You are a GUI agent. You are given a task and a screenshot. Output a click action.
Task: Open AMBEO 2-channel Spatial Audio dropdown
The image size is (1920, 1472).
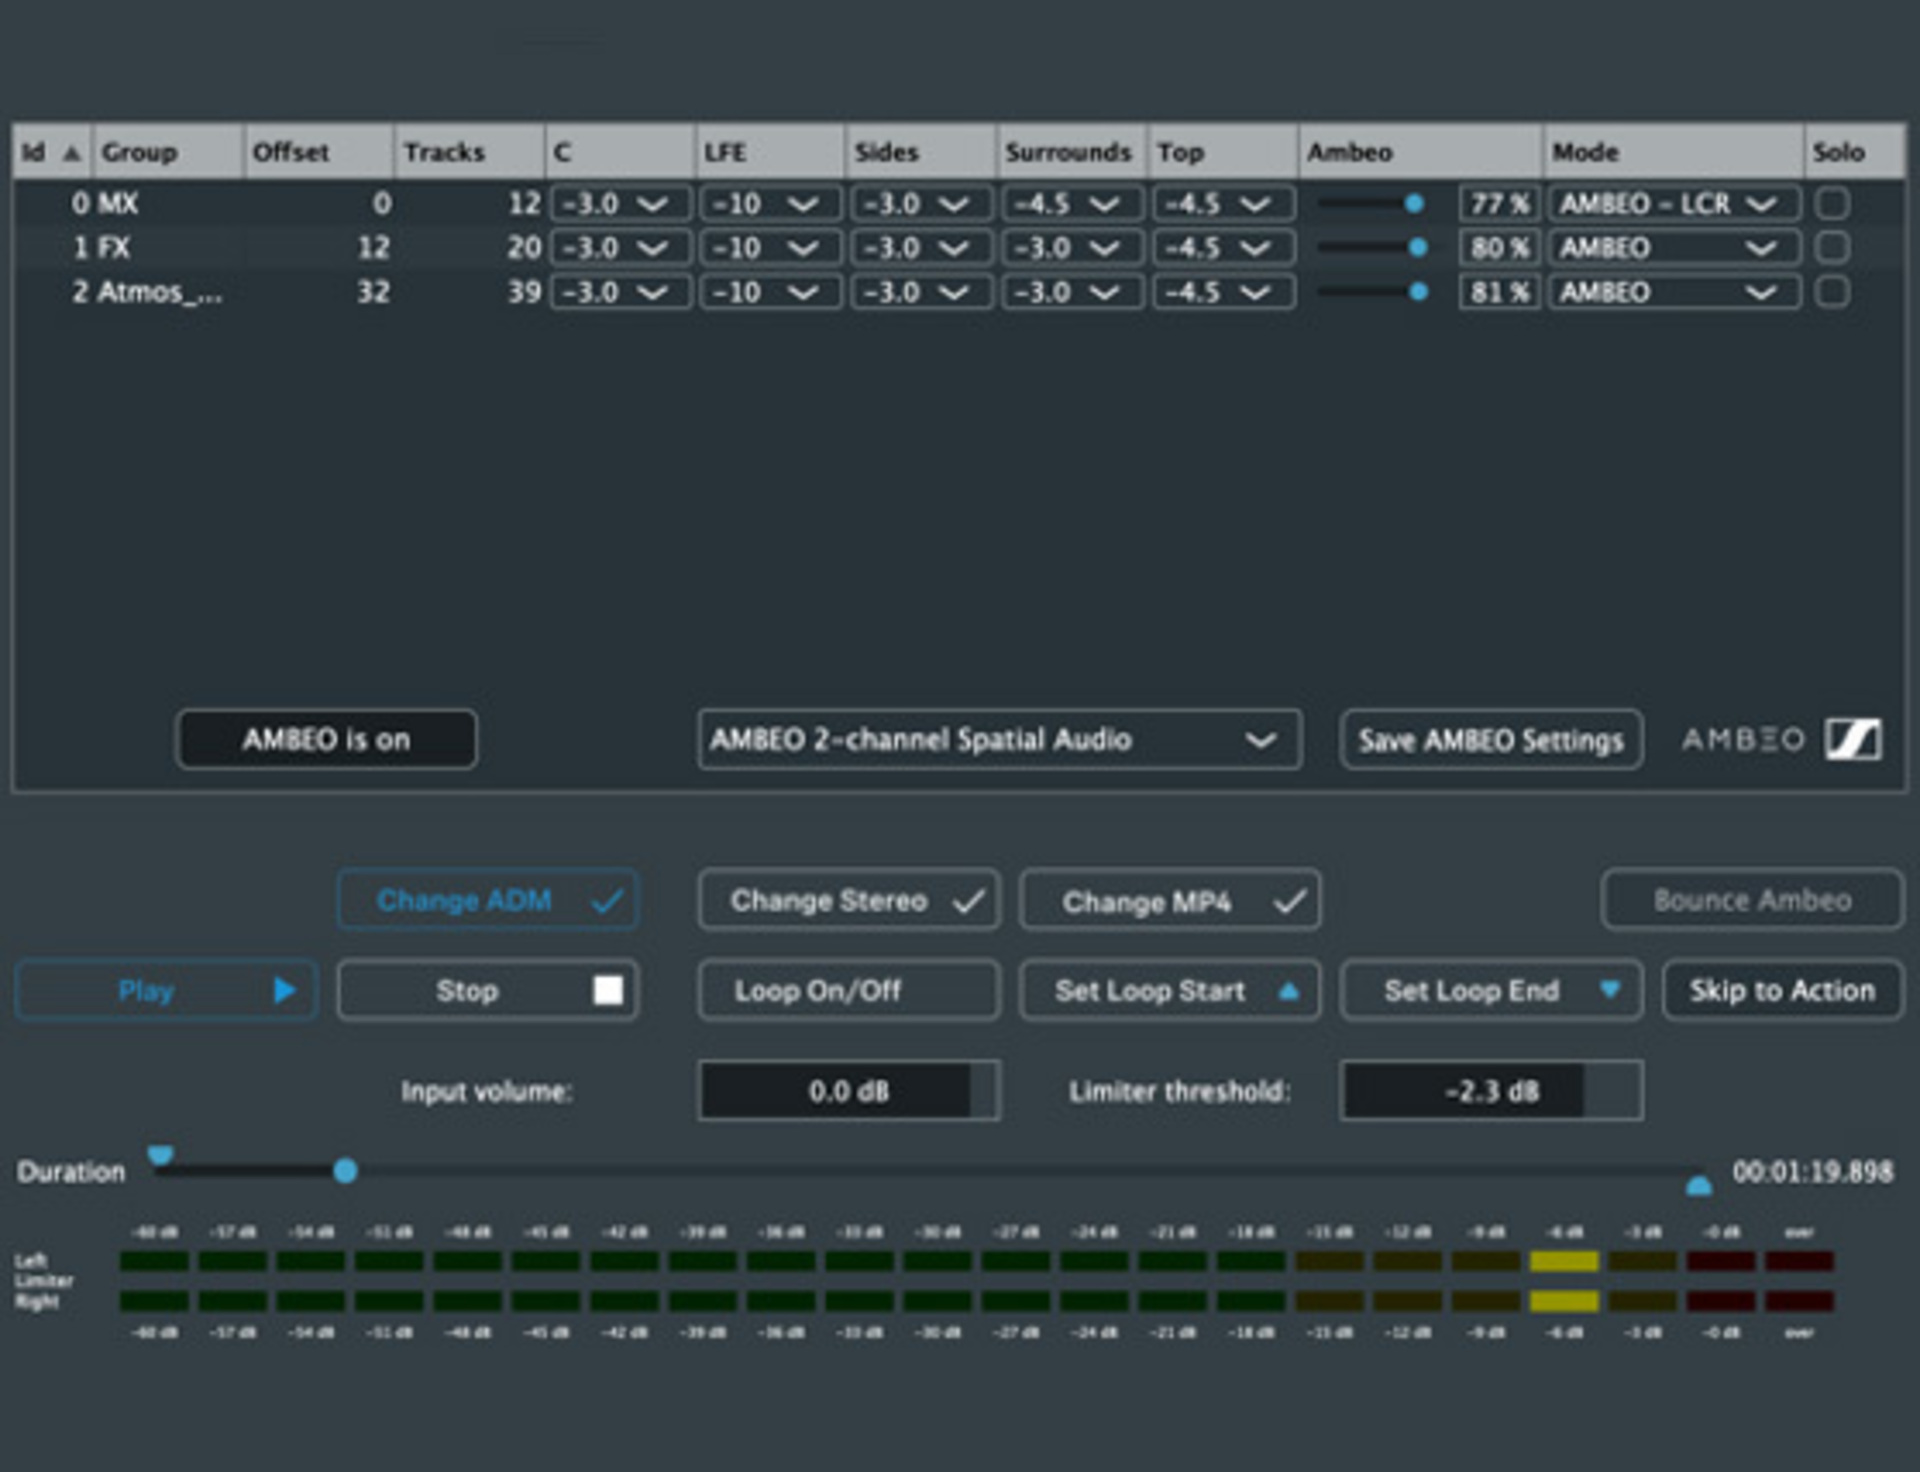(x=999, y=740)
